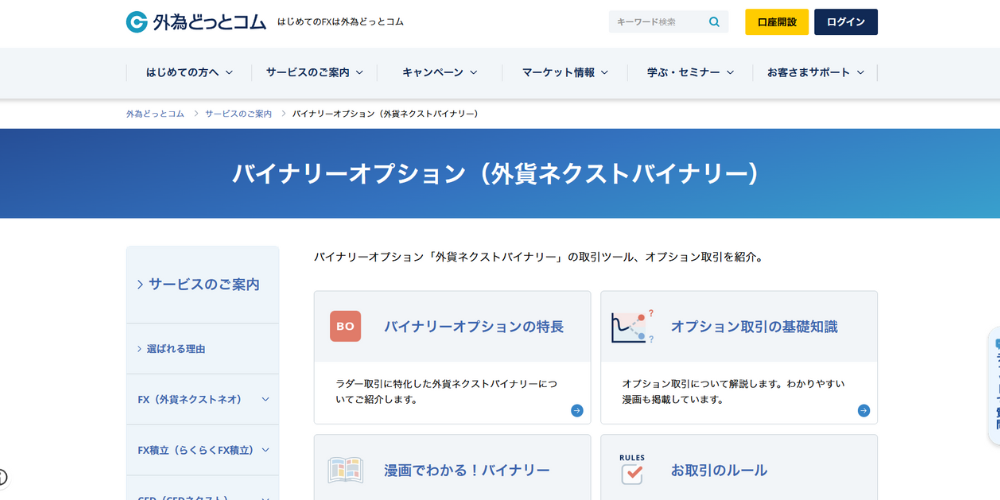Open バイナリーオプションの特長 card title
The height and width of the screenshot is (500, 1000).
(x=474, y=327)
